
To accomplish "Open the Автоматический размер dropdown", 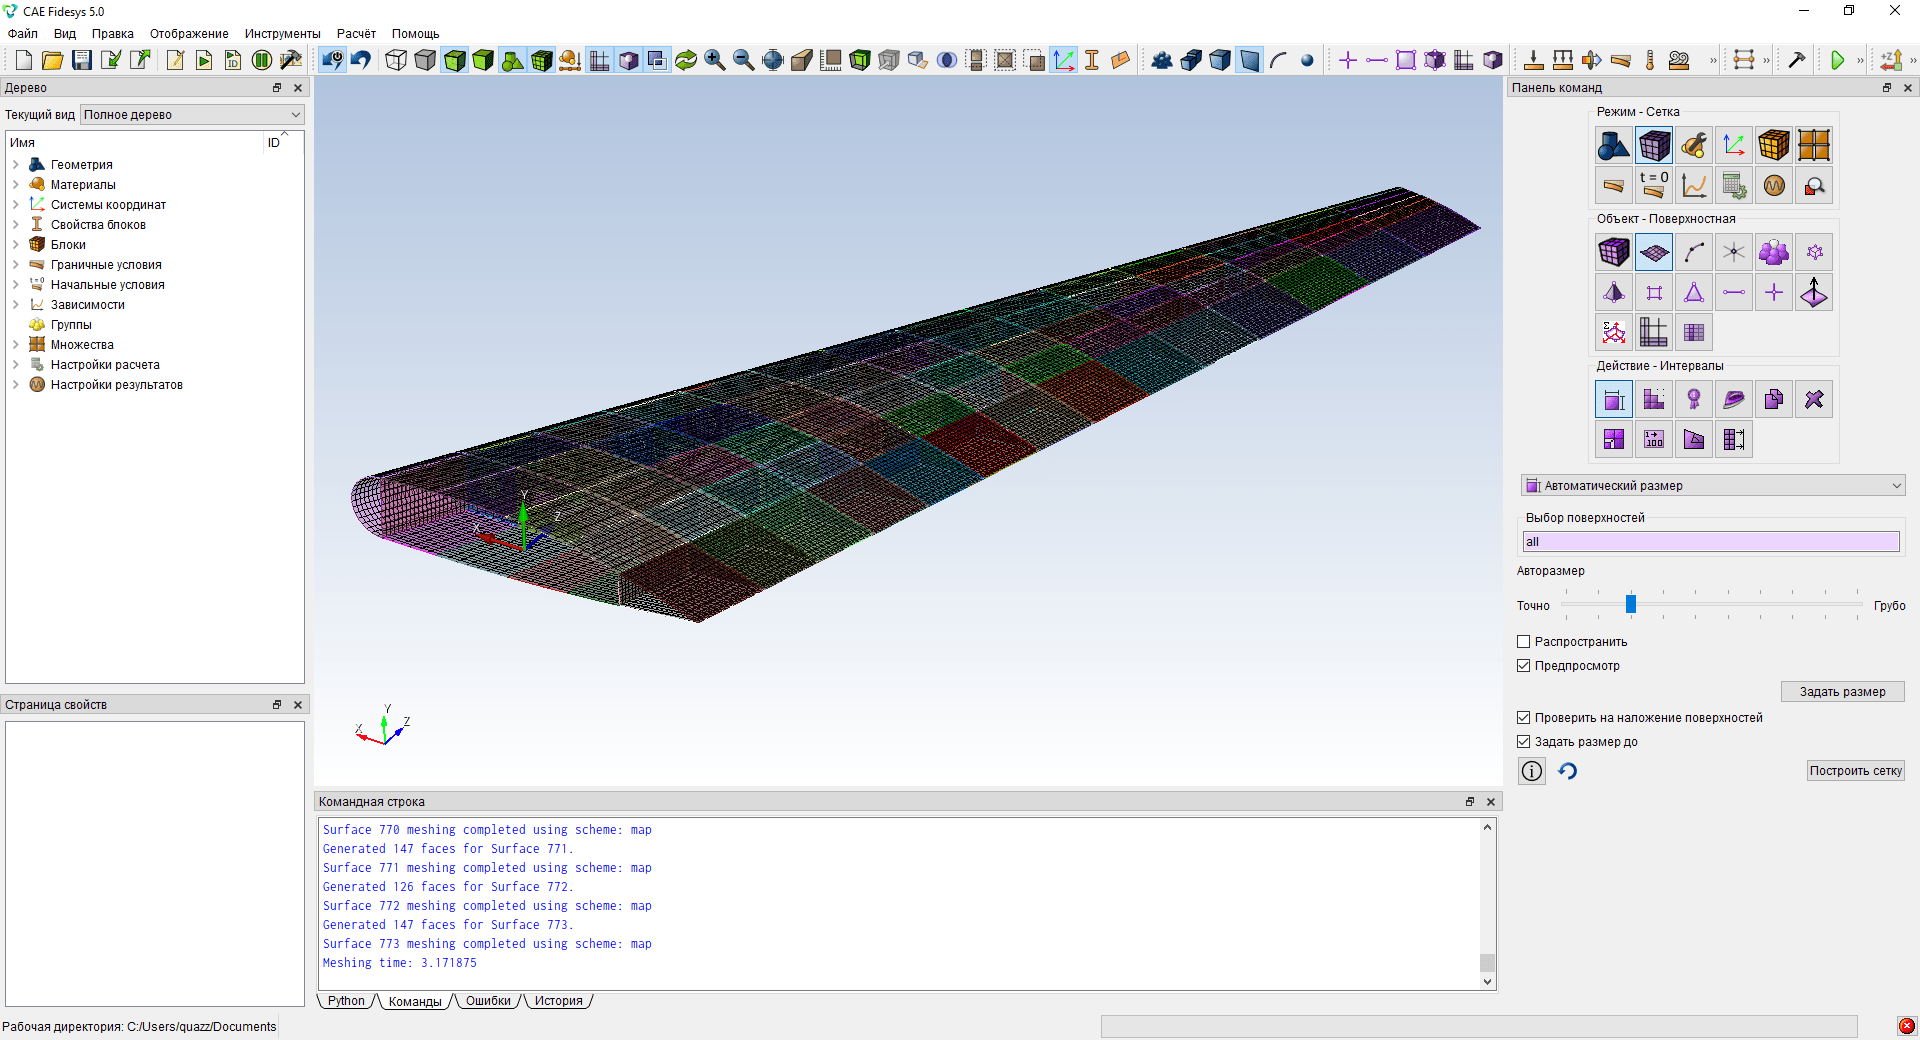I will (x=1712, y=486).
